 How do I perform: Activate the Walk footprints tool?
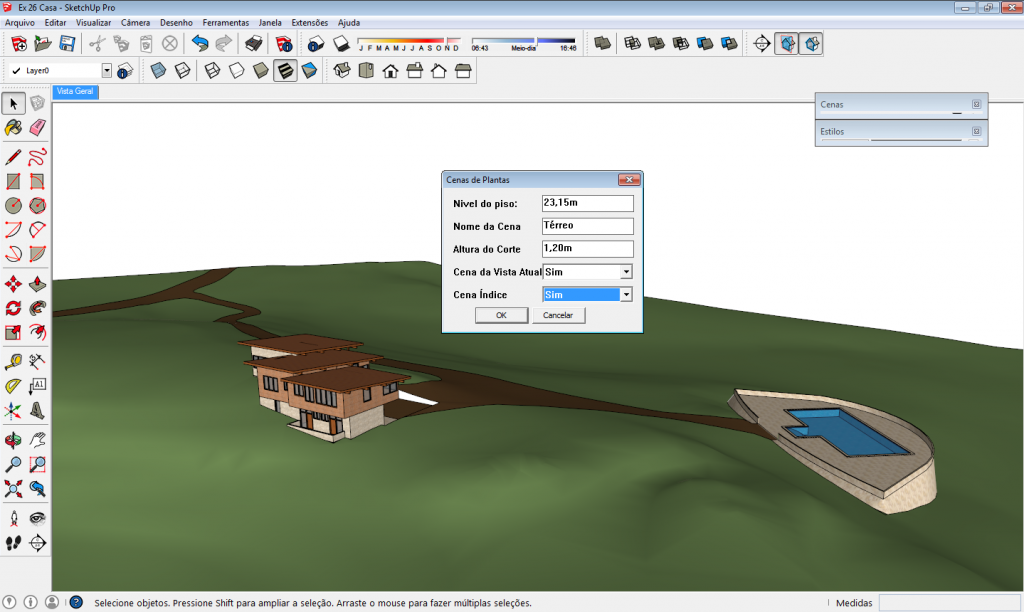click(13, 543)
